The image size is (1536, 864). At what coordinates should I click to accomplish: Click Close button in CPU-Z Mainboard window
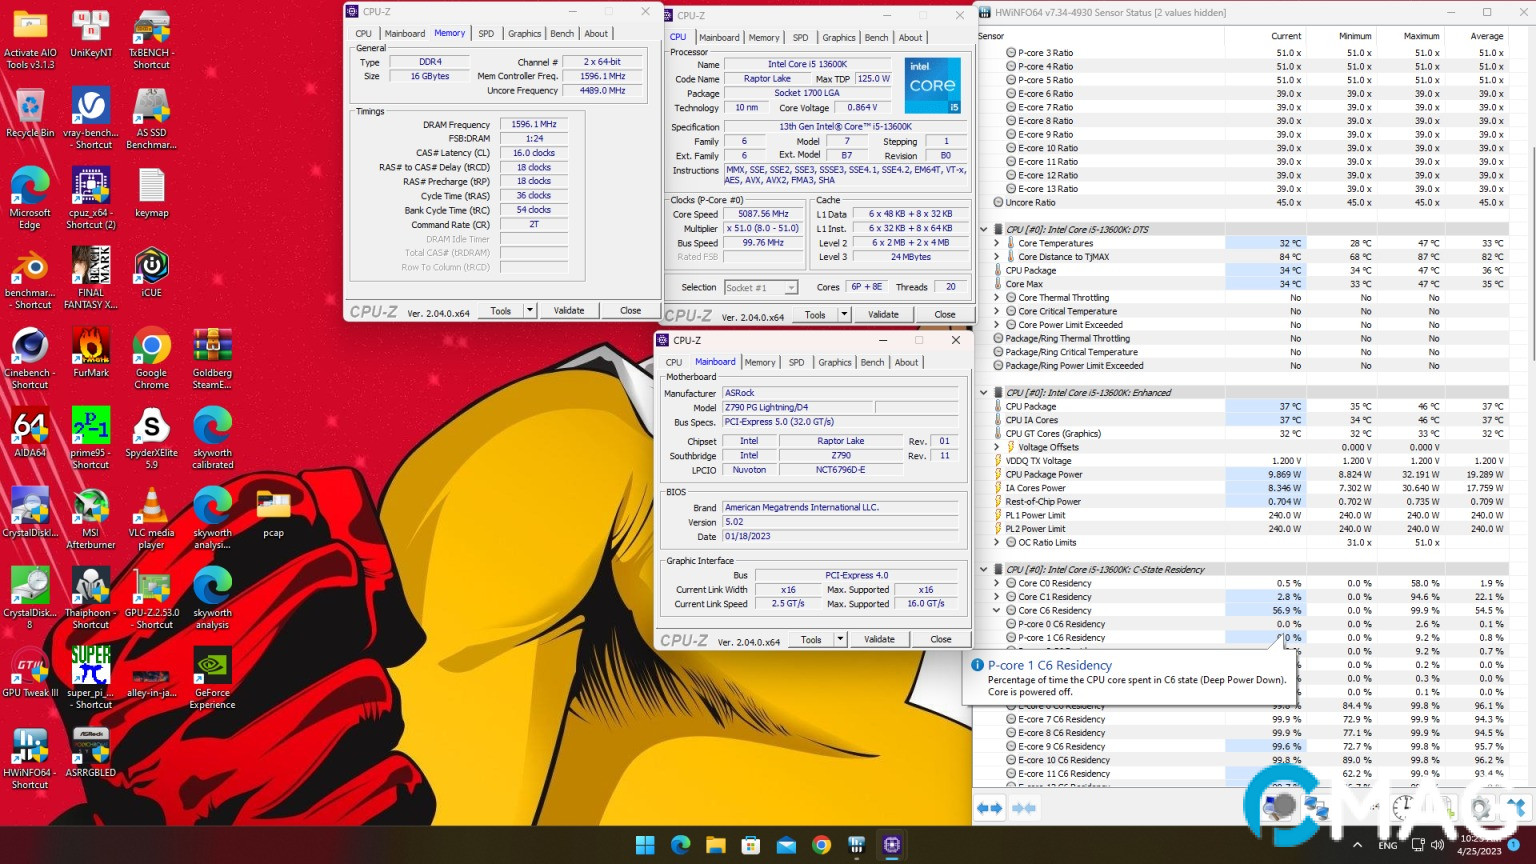coord(940,640)
